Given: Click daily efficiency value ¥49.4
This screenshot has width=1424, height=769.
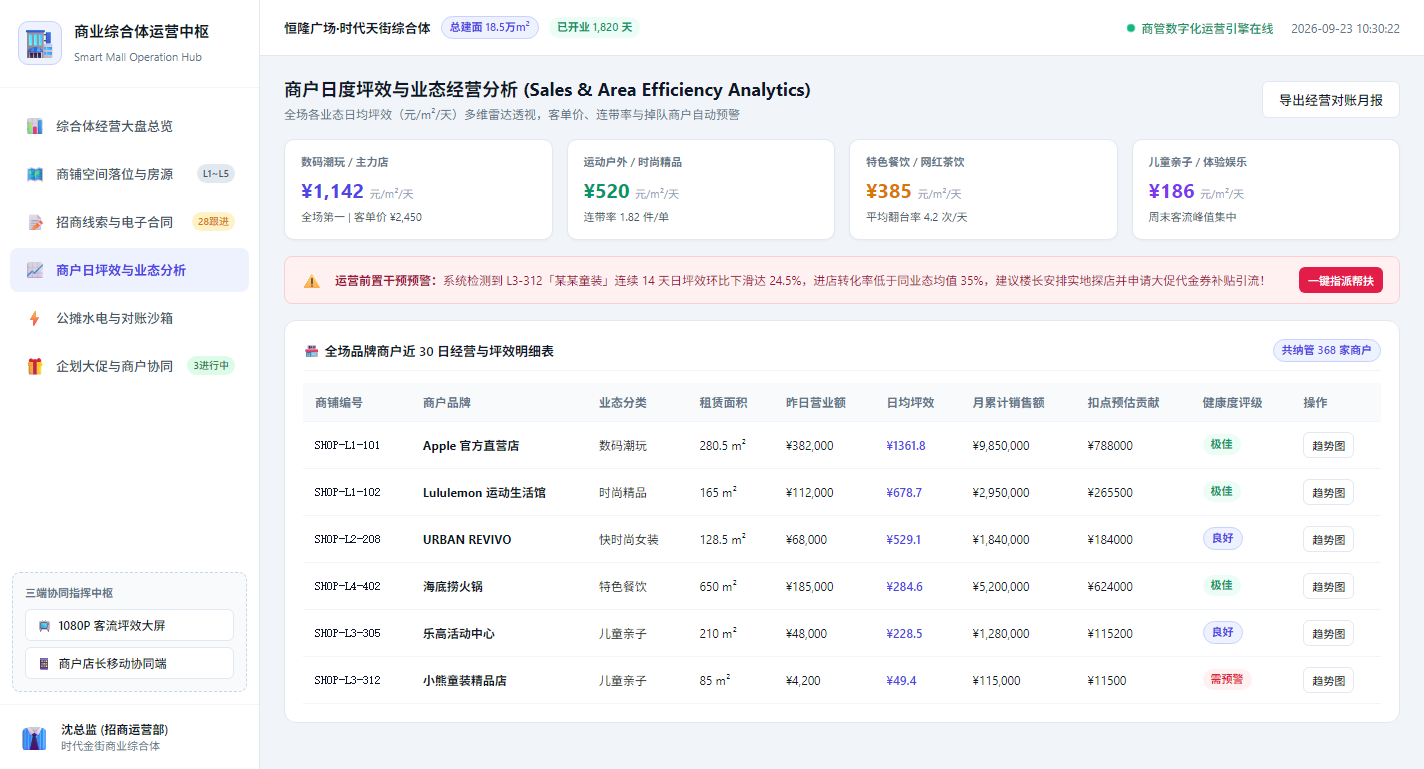Looking at the screenshot, I should tap(901, 680).
